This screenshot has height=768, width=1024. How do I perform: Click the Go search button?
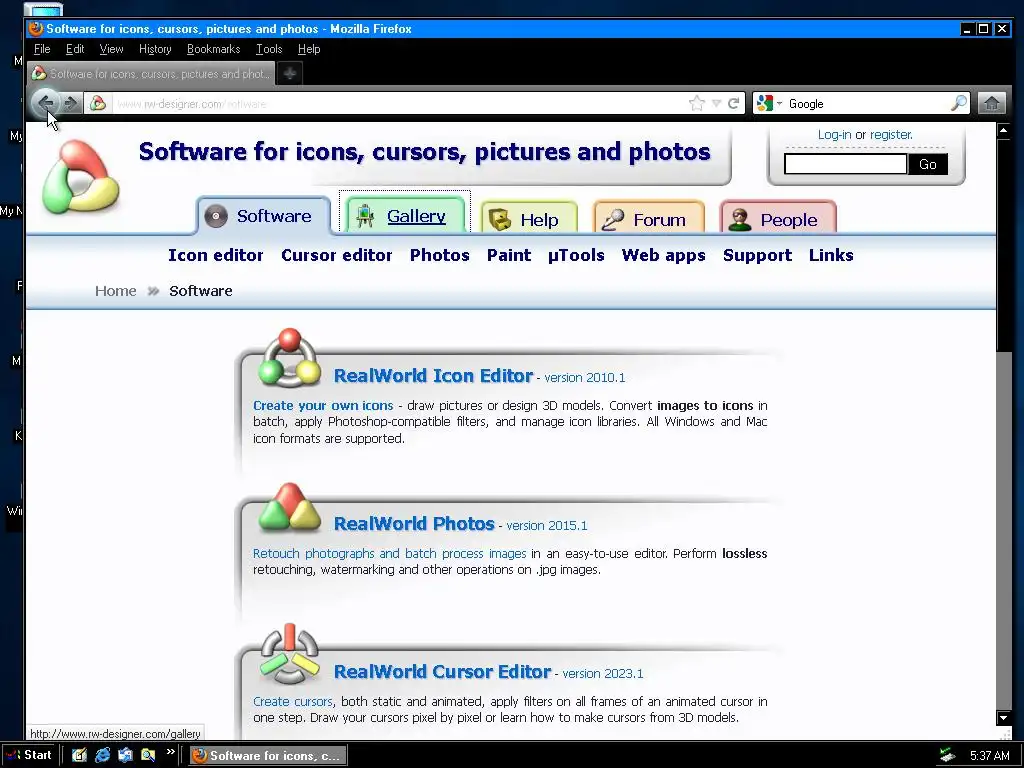point(927,164)
